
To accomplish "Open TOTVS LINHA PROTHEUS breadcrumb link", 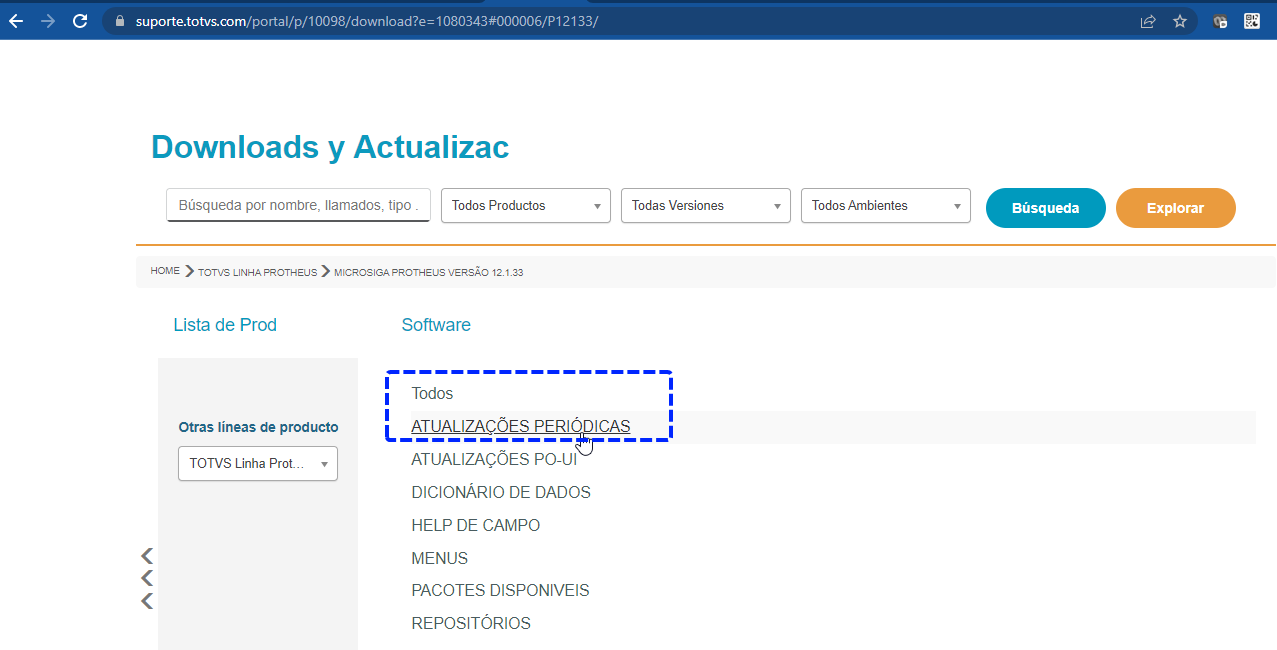I will pyautogui.click(x=257, y=272).
